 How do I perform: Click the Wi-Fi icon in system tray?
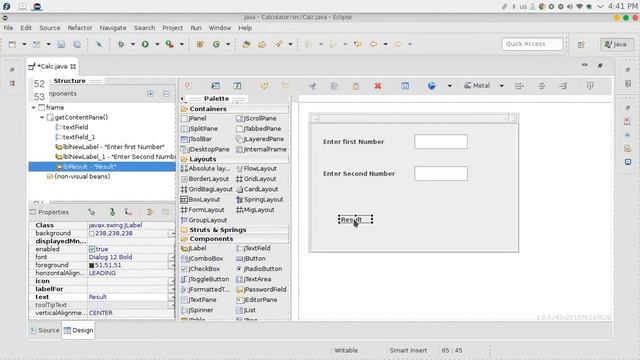coord(579,6)
